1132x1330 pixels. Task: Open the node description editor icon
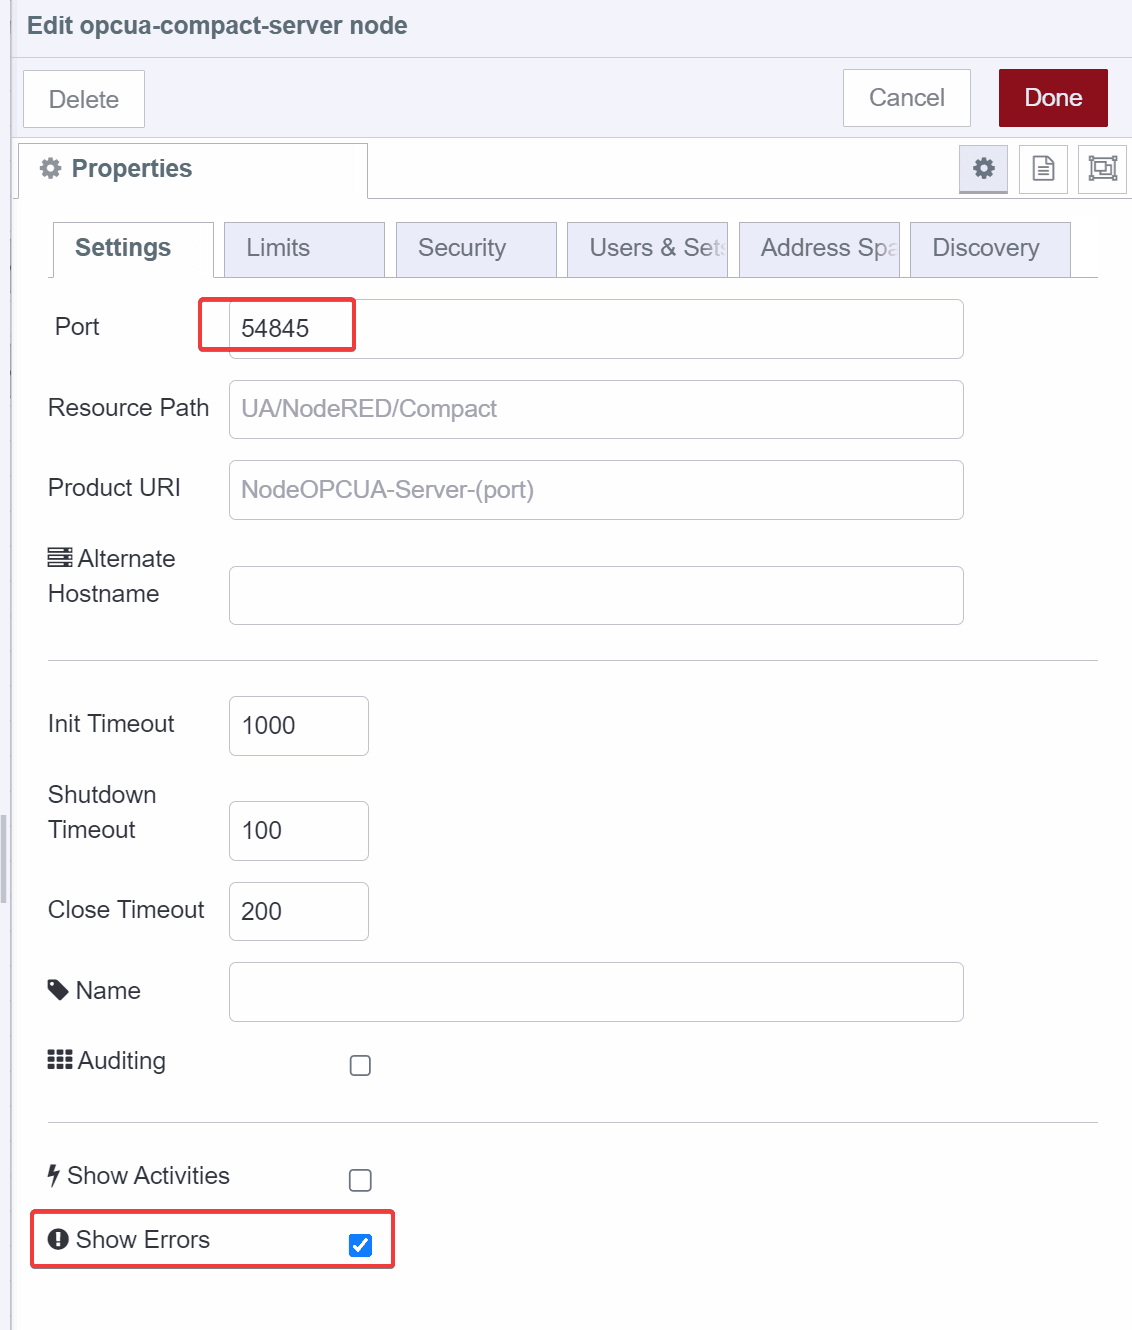point(1043,169)
